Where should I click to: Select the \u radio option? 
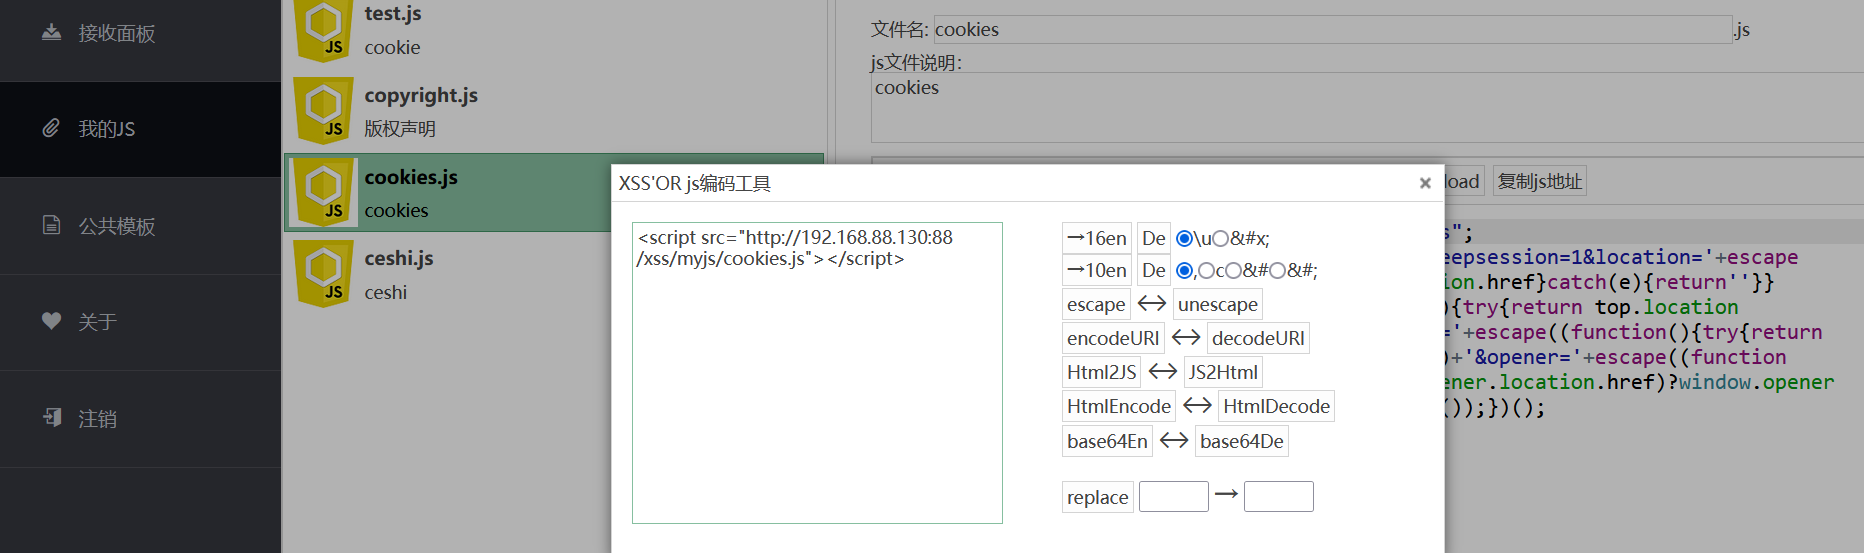tap(1184, 239)
